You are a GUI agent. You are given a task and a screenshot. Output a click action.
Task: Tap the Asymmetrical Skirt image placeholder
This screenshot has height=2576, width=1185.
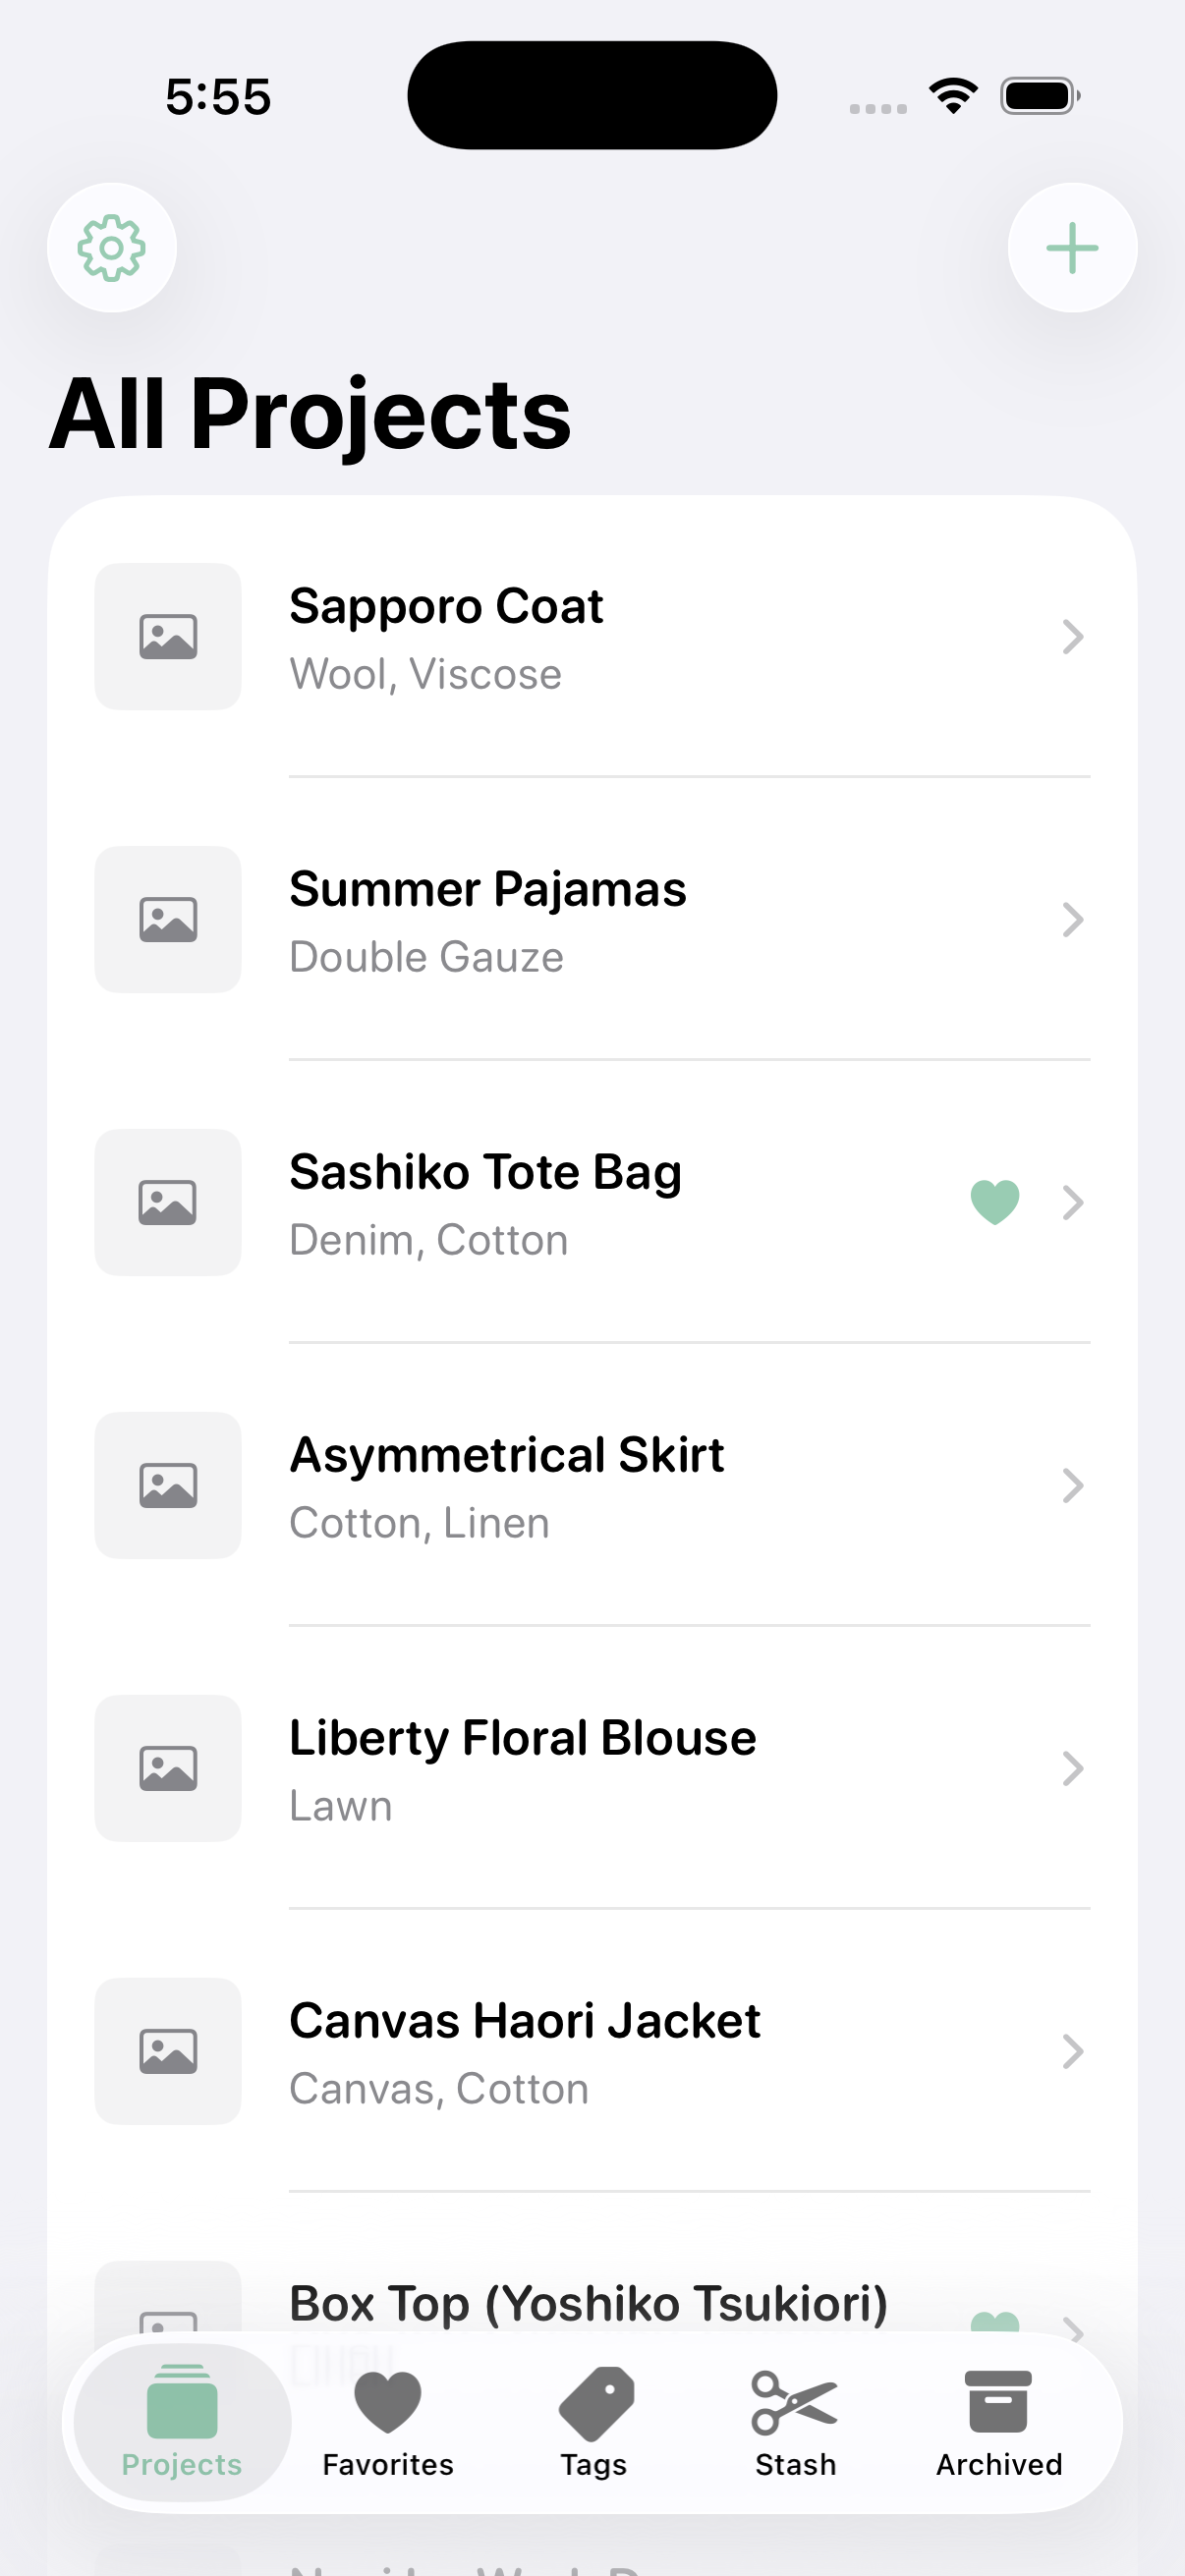point(168,1485)
